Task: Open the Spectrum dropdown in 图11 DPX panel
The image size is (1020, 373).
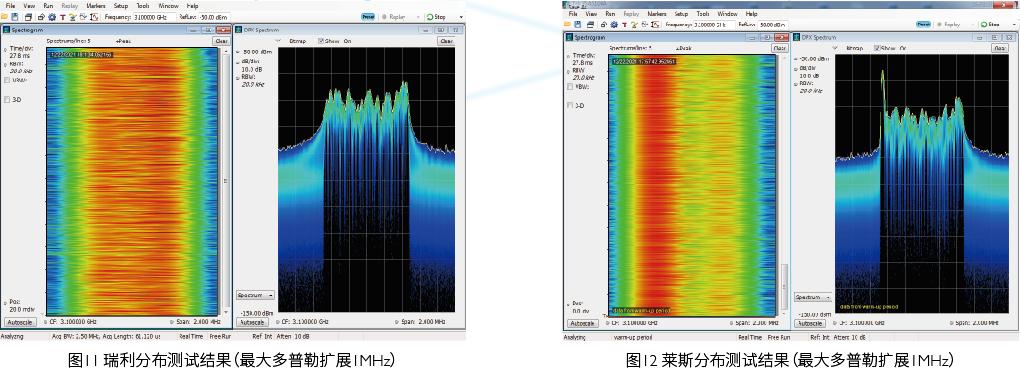Action: (x=255, y=295)
